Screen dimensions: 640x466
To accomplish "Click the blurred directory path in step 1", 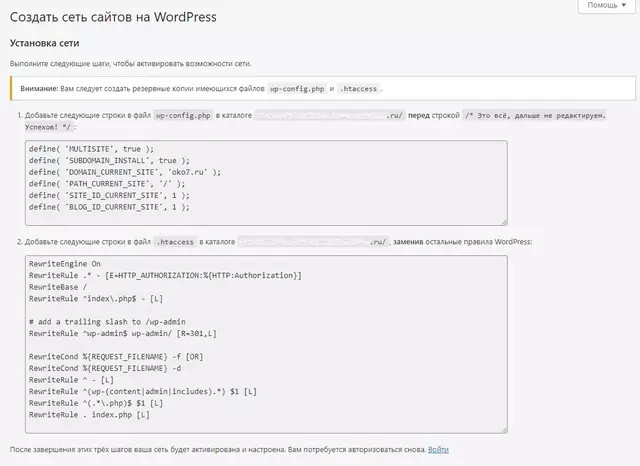I will pos(329,115).
